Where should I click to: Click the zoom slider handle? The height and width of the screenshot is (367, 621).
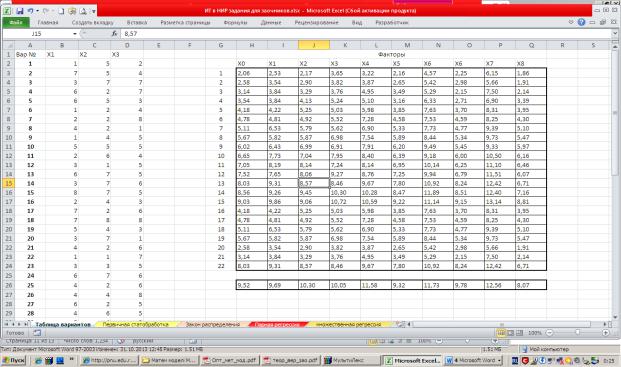click(x=577, y=333)
